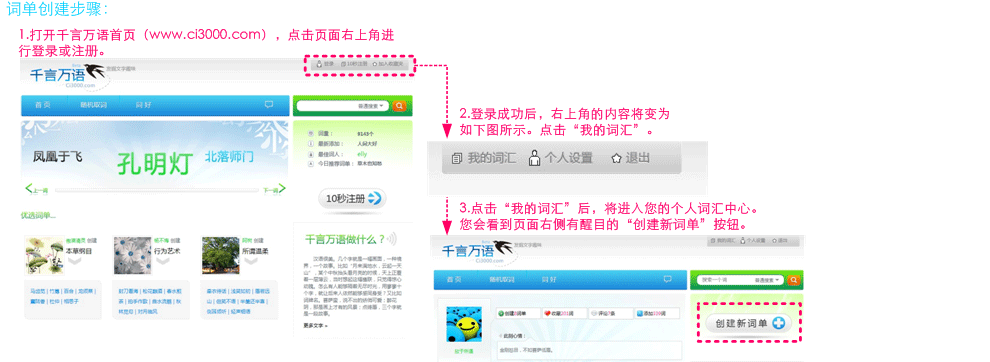
Task: Click 退出 in enlarged toolbar
Action: (631, 158)
